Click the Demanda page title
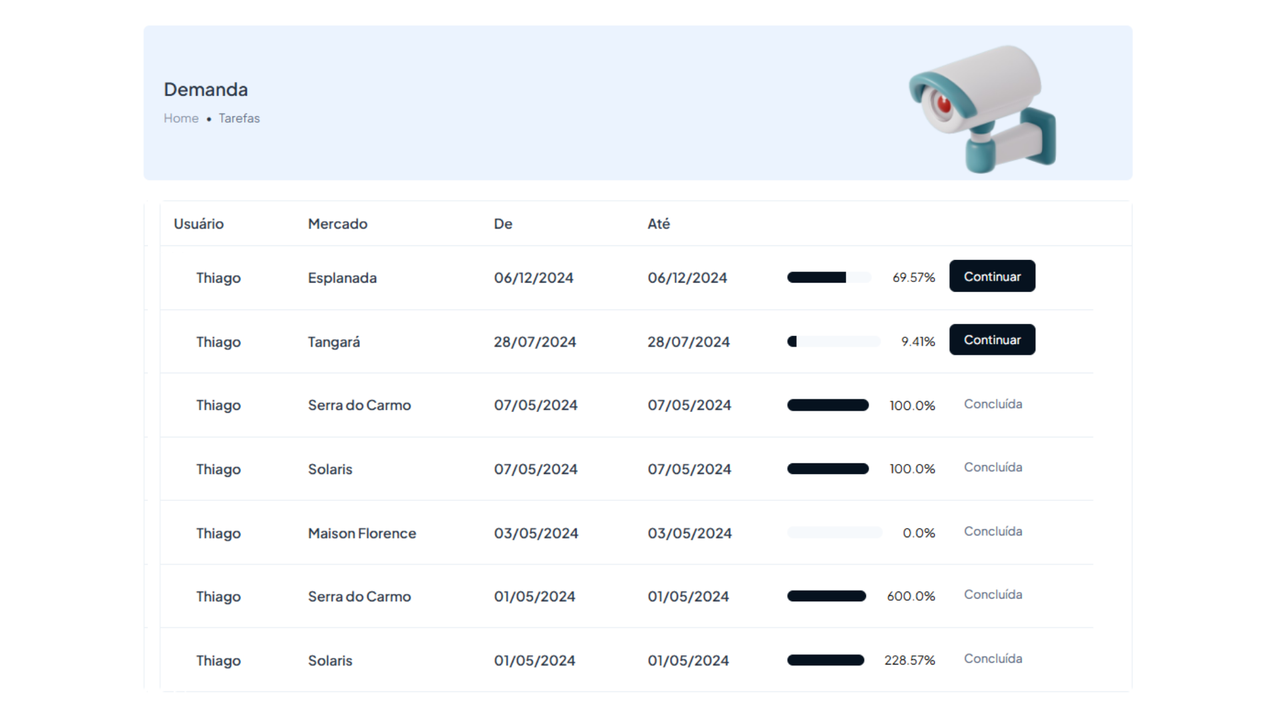The height and width of the screenshot is (720, 1280). [206, 89]
